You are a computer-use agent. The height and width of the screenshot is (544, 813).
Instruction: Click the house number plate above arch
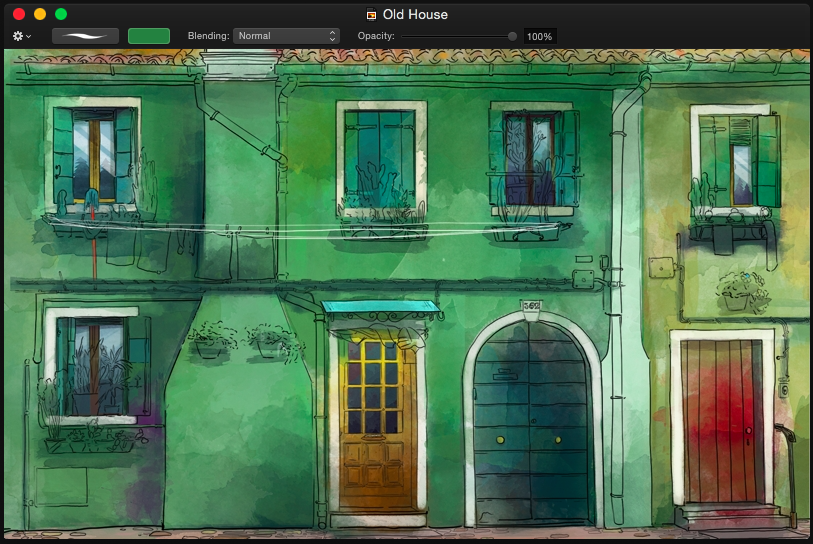coord(531,305)
